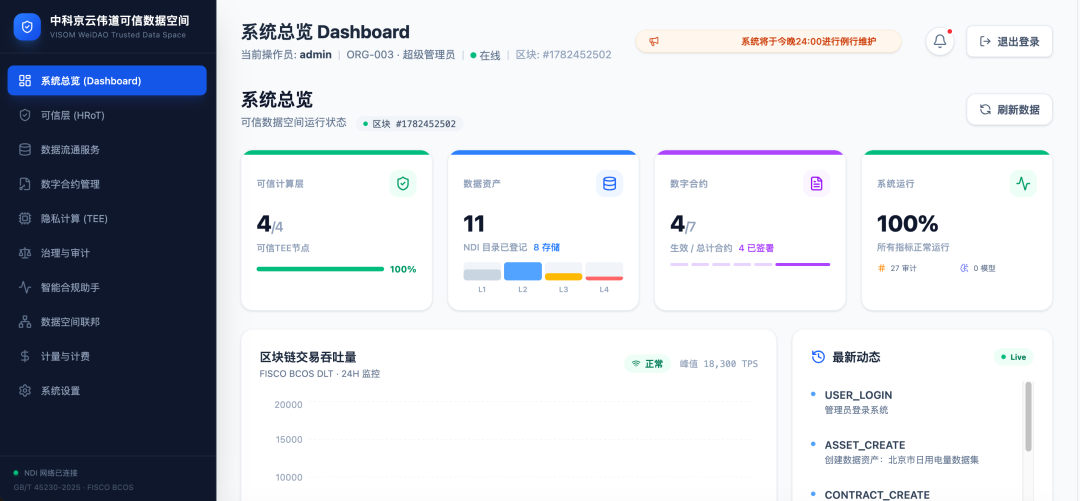1080x501 pixels.
Task: Click the green 100% TEE progress bar
Action: click(x=320, y=269)
